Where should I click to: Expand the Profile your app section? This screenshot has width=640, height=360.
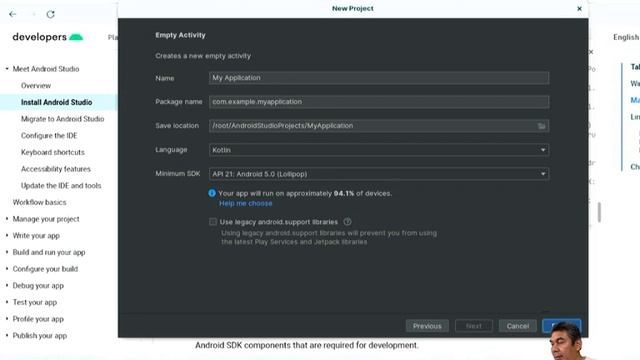tap(7, 319)
